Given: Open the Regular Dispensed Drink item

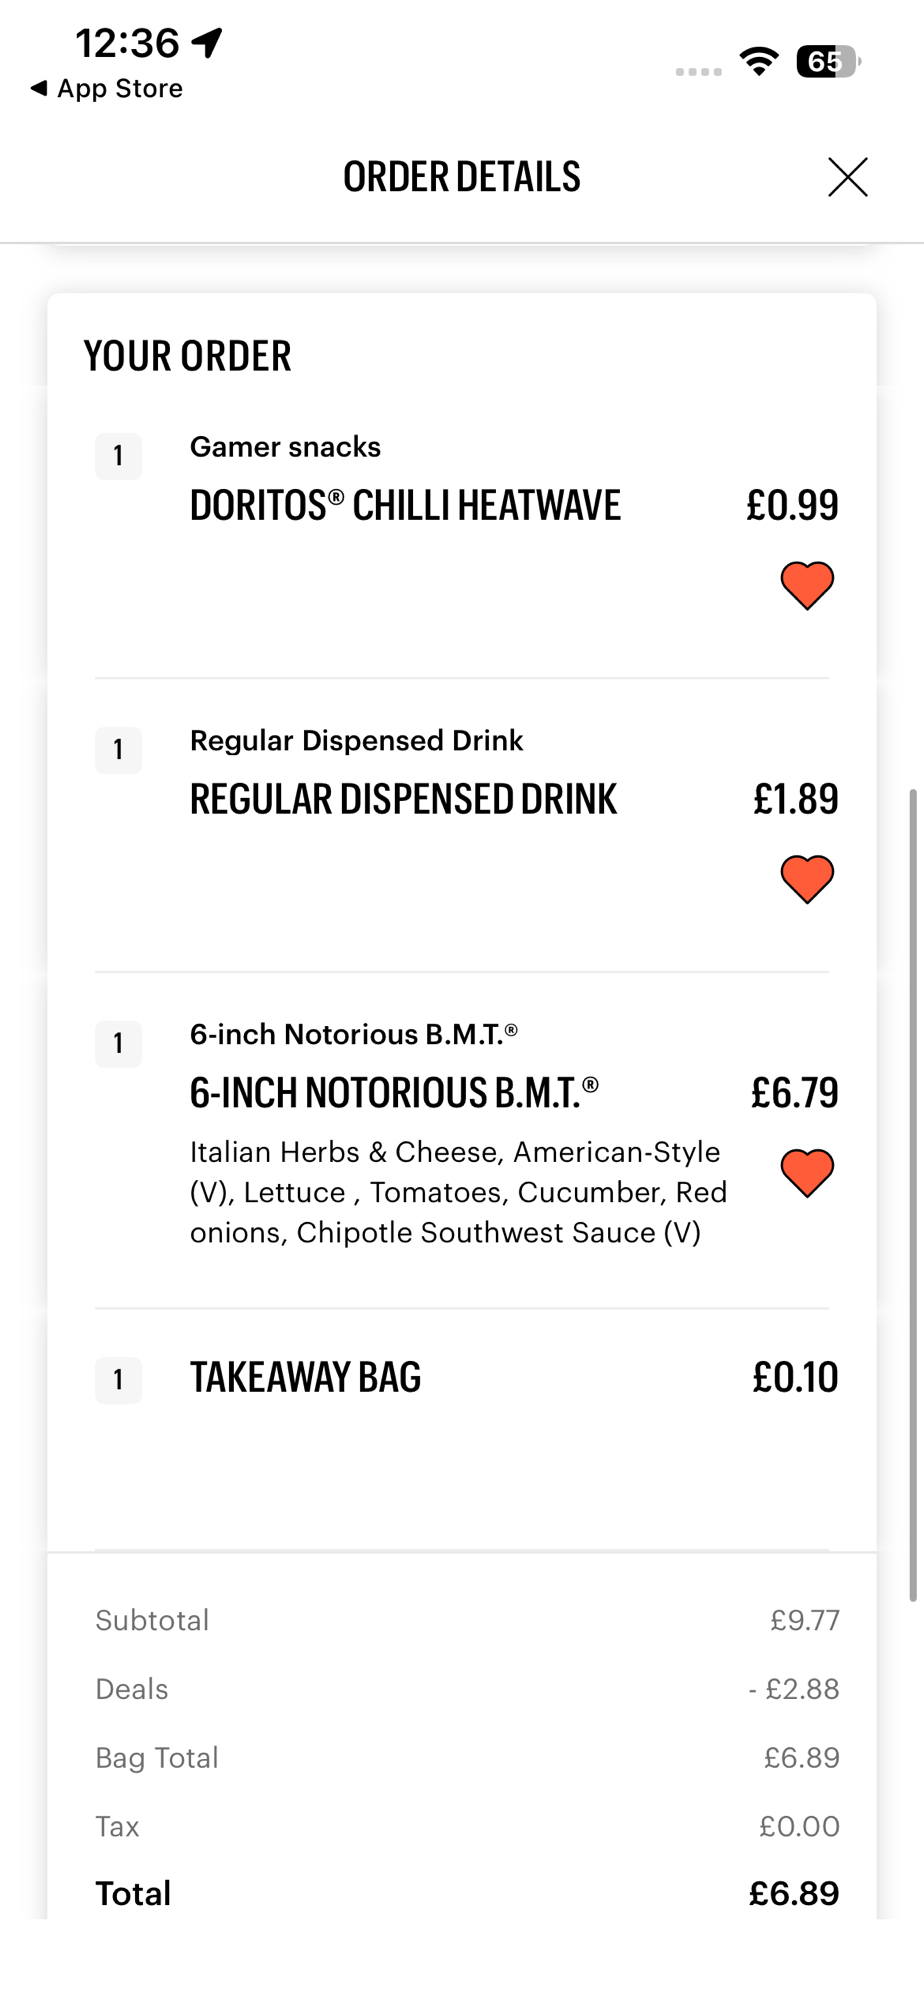Looking at the screenshot, I should (403, 800).
